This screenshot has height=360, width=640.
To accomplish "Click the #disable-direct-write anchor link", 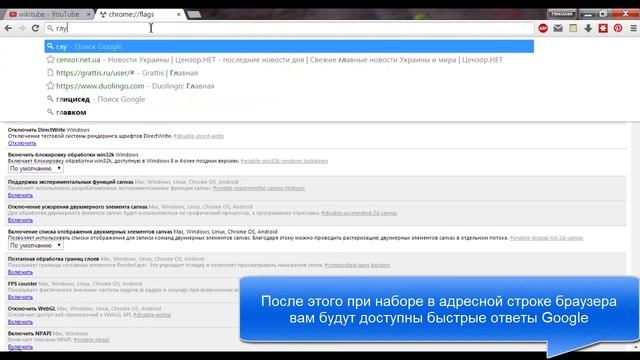I will point(199,136).
